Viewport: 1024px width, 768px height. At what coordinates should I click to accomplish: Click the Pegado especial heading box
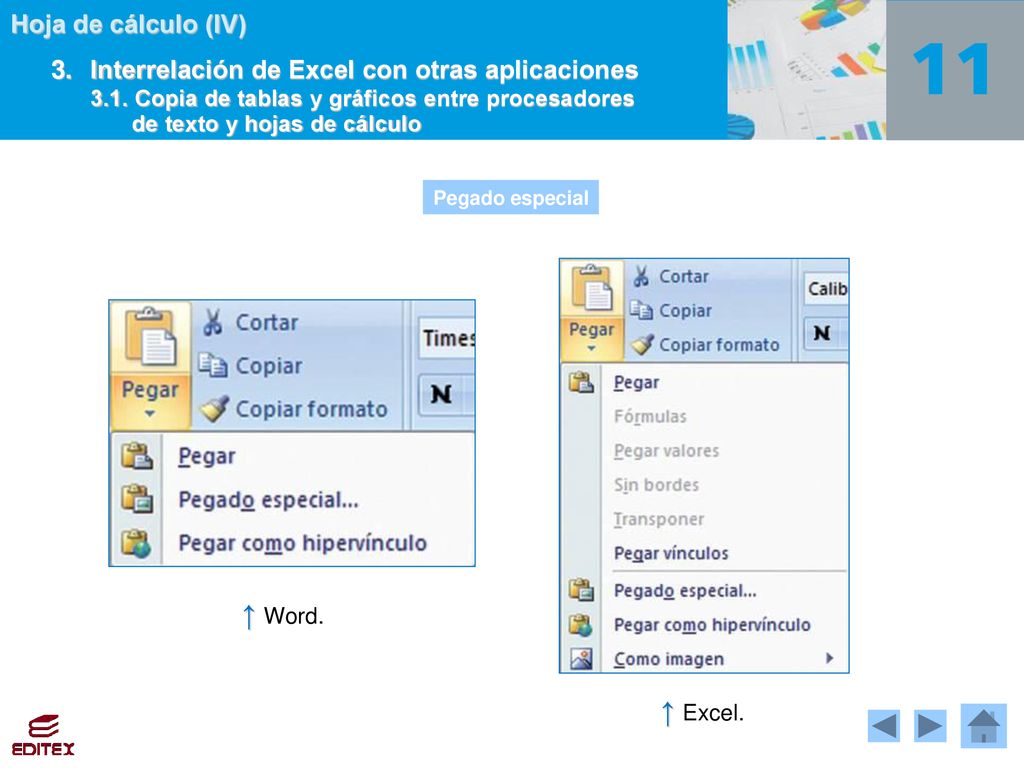pyautogui.click(x=511, y=197)
